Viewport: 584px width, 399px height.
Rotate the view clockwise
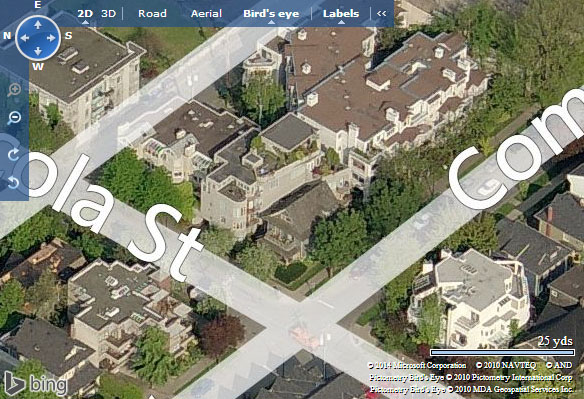click(14, 155)
